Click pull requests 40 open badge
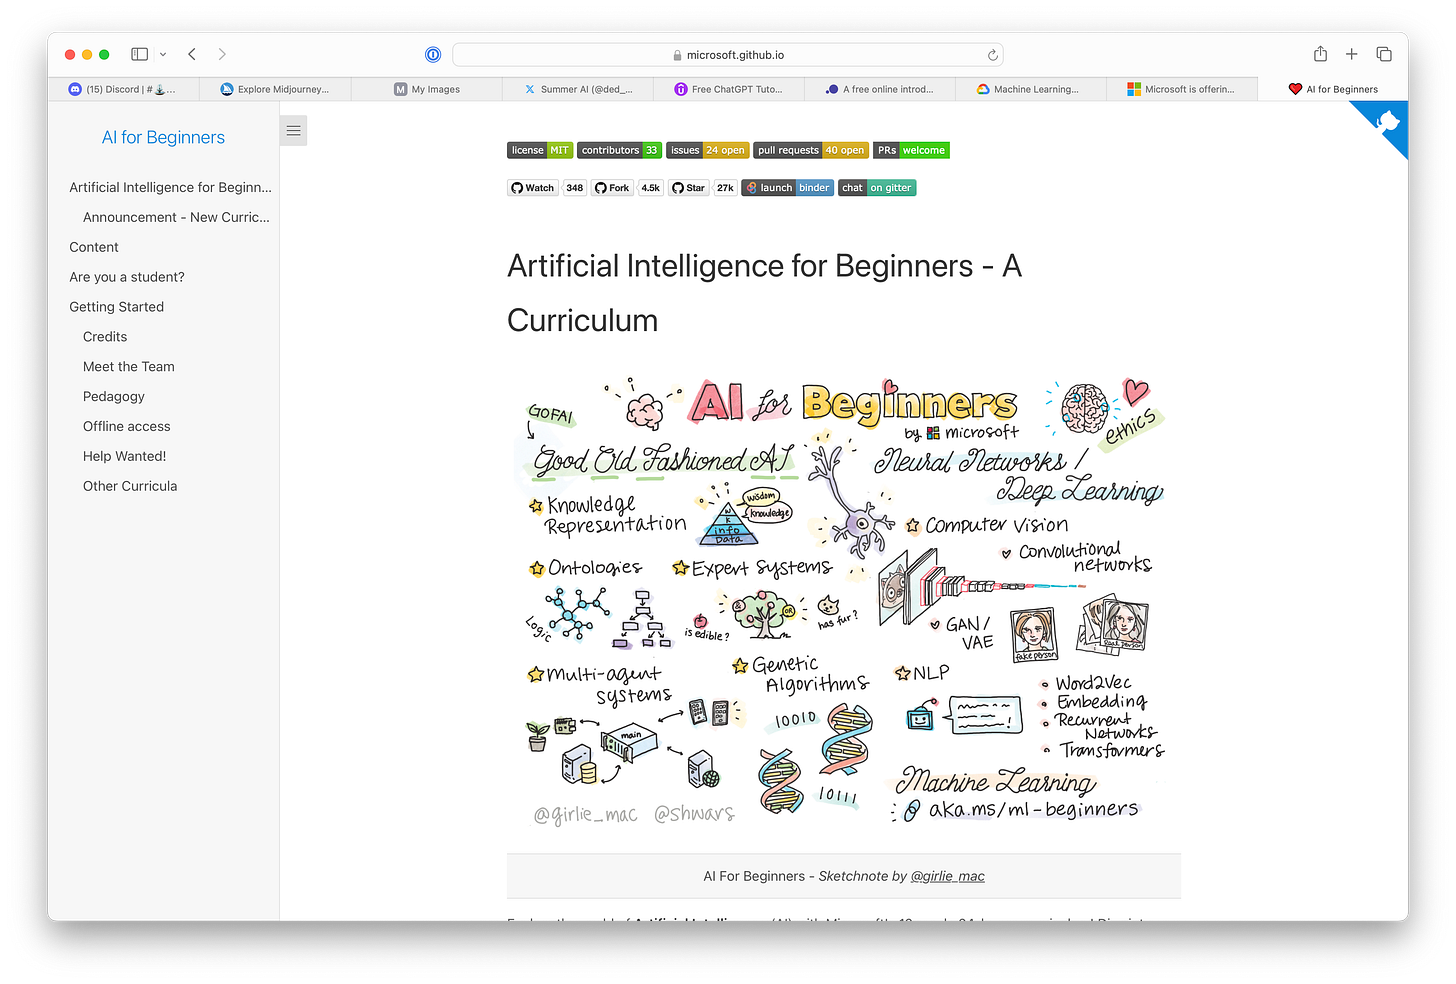1456x984 pixels. (x=811, y=150)
